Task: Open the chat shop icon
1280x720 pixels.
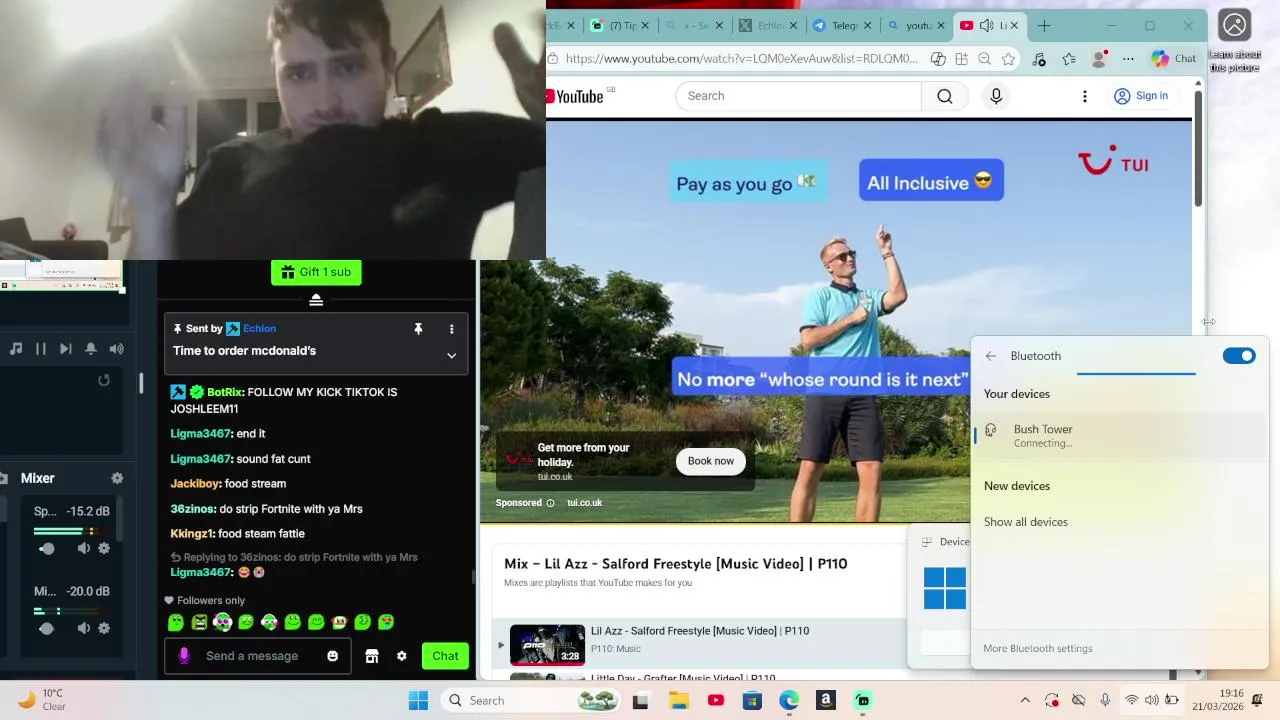Action: pos(372,656)
